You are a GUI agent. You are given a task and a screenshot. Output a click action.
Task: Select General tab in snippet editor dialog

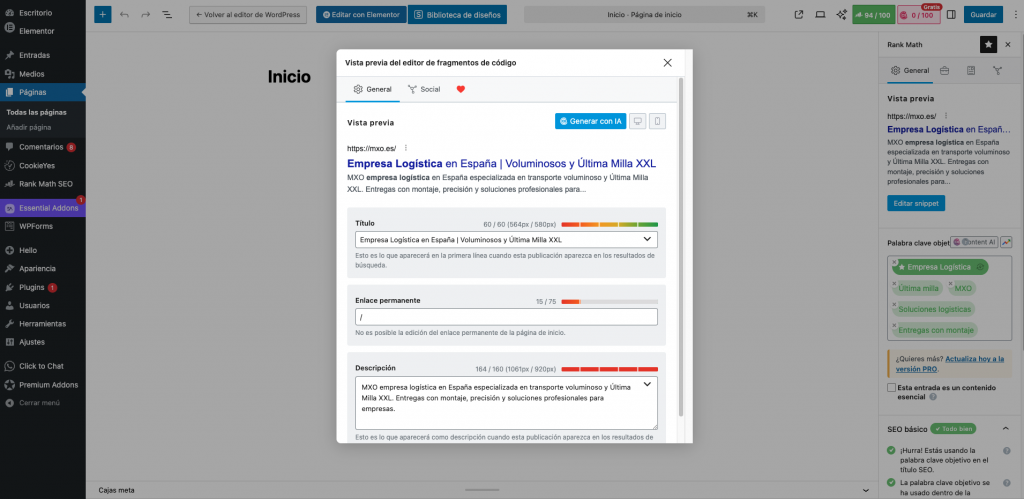click(372, 89)
